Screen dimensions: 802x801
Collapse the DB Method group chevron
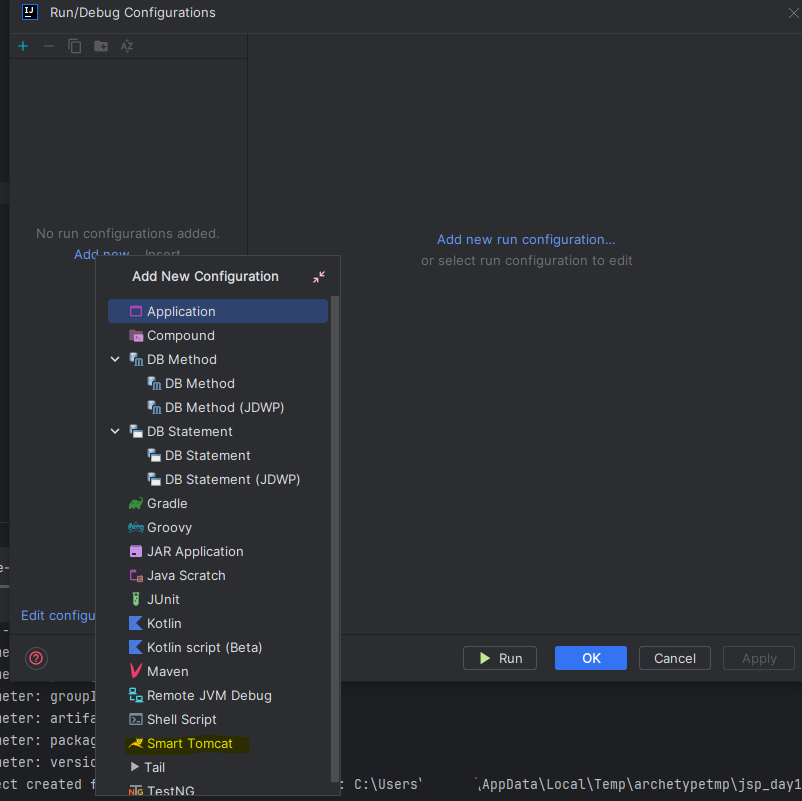(x=115, y=359)
